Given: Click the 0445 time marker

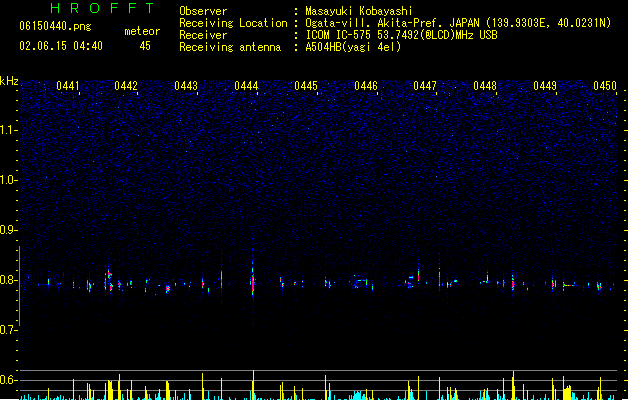Looking at the screenshot, I should [x=306, y=86].
